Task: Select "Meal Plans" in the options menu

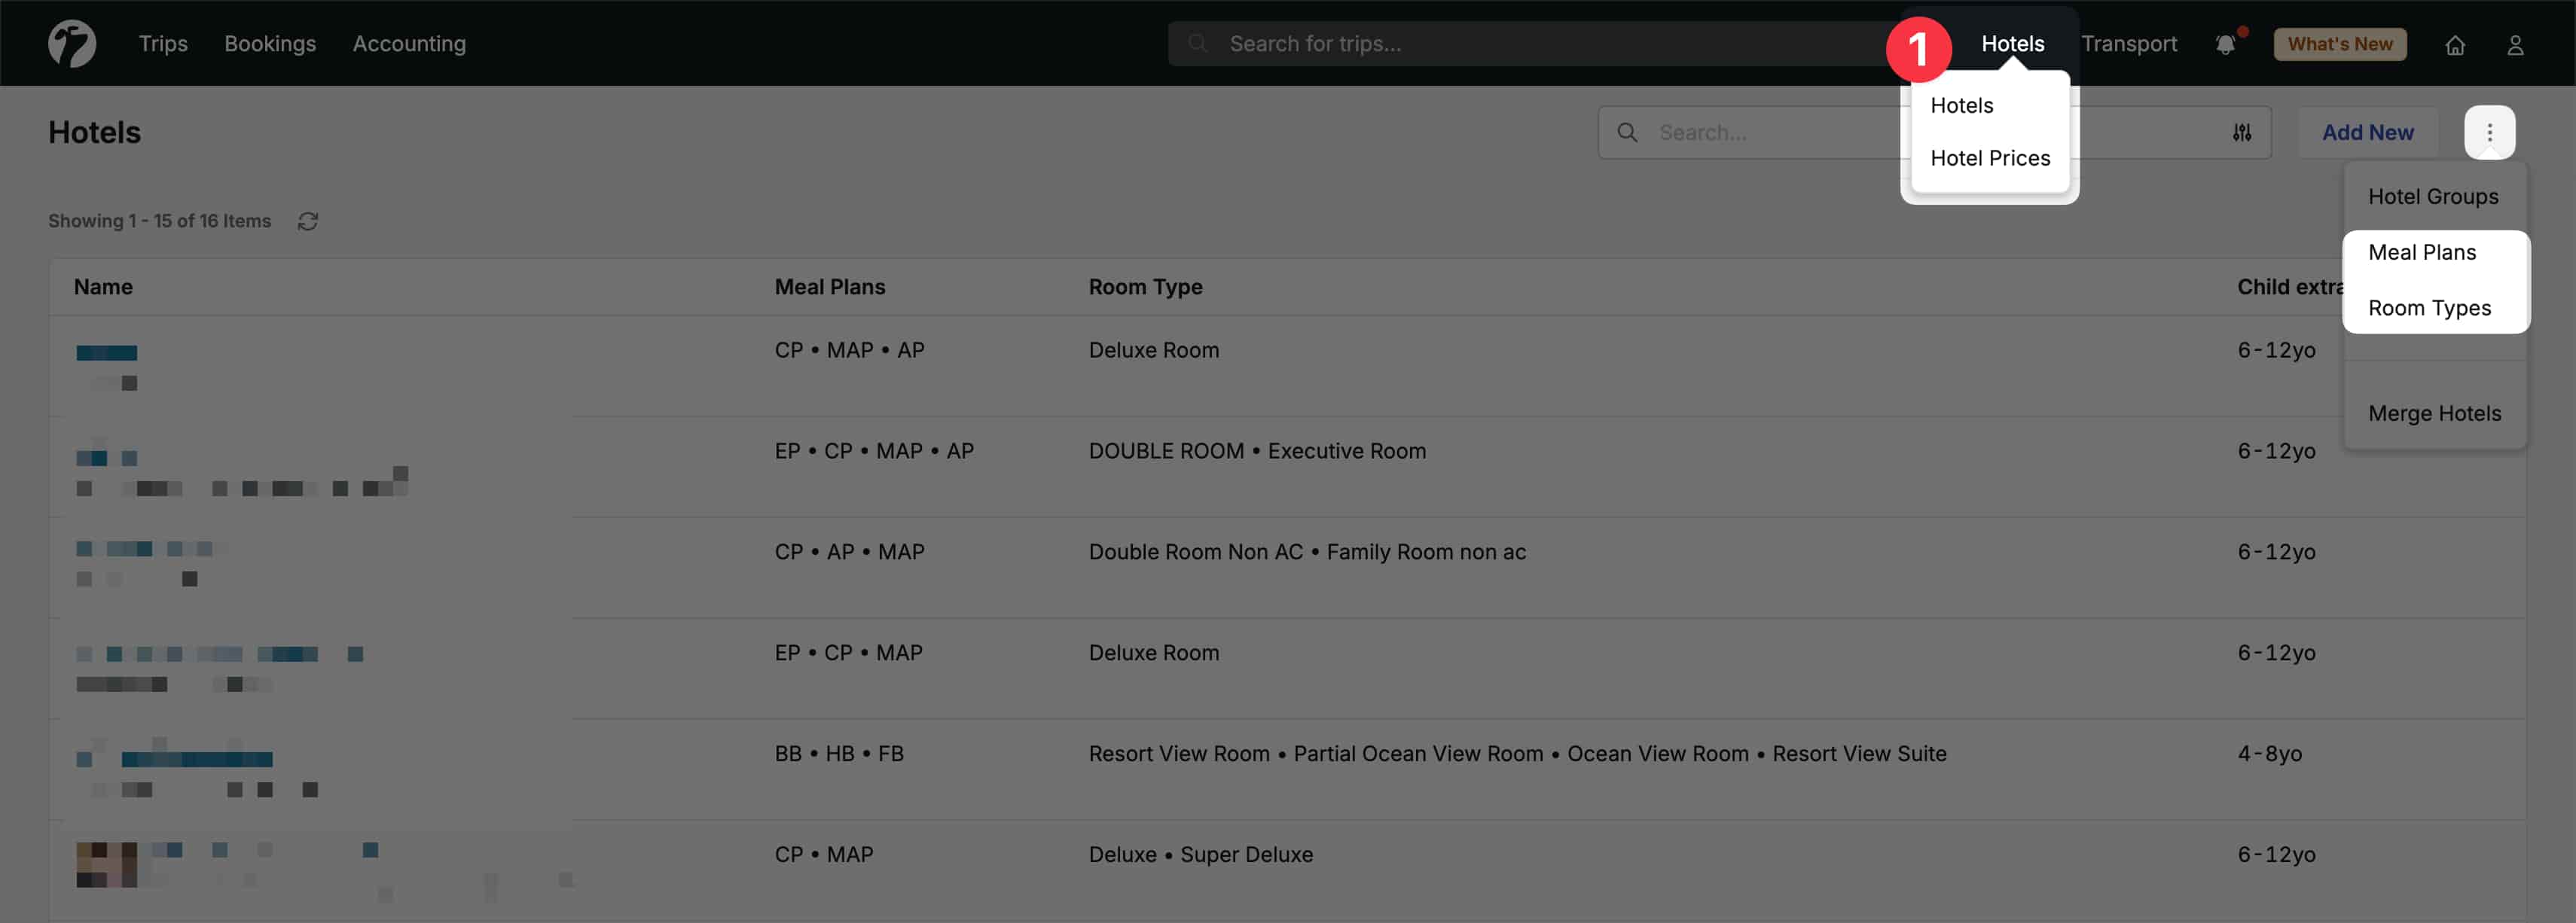Action: [x=2422, y=252]
